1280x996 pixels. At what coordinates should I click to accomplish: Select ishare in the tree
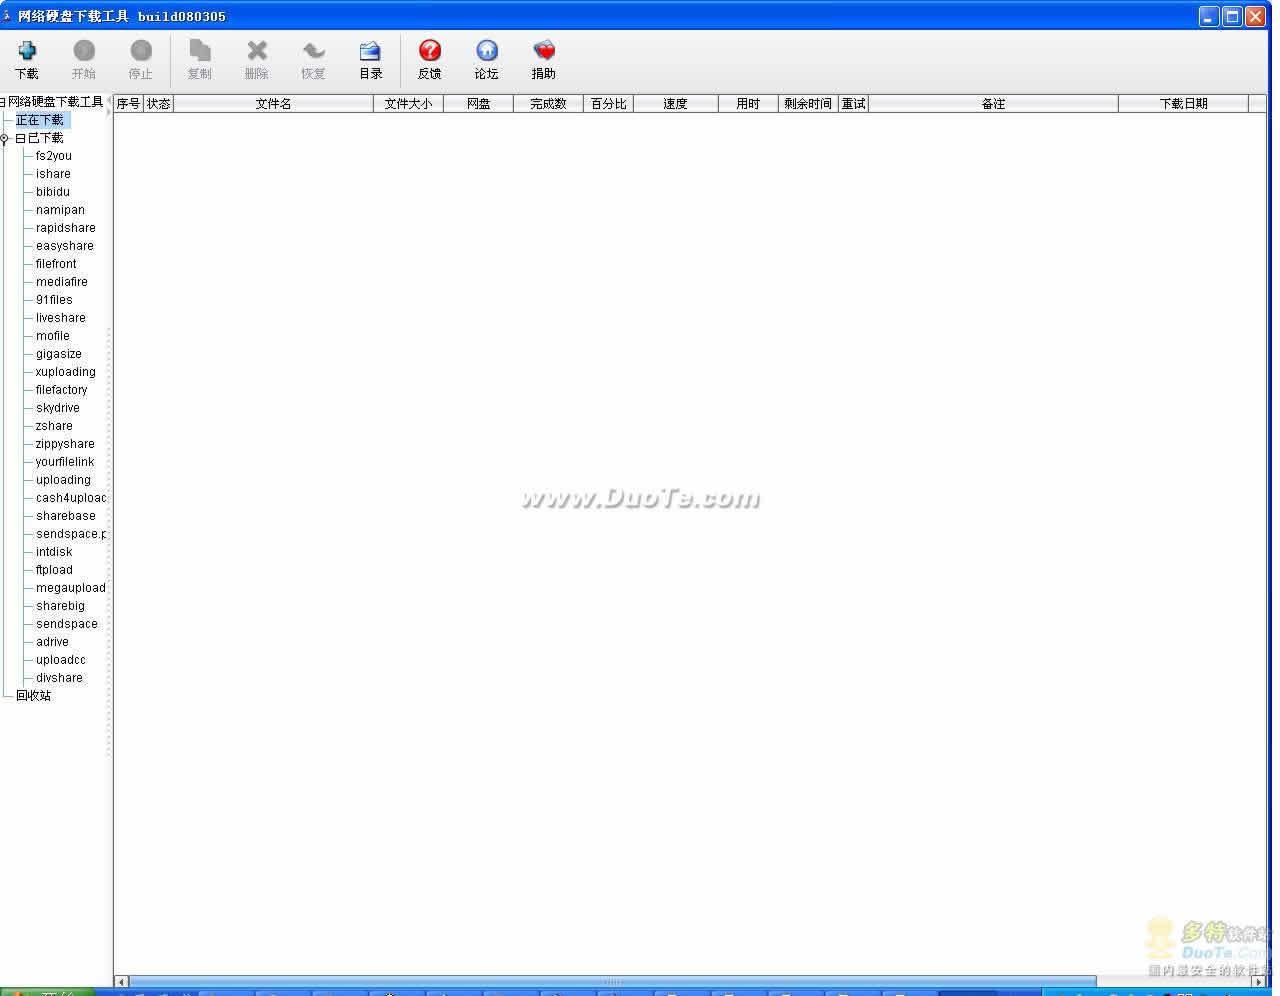53,174
